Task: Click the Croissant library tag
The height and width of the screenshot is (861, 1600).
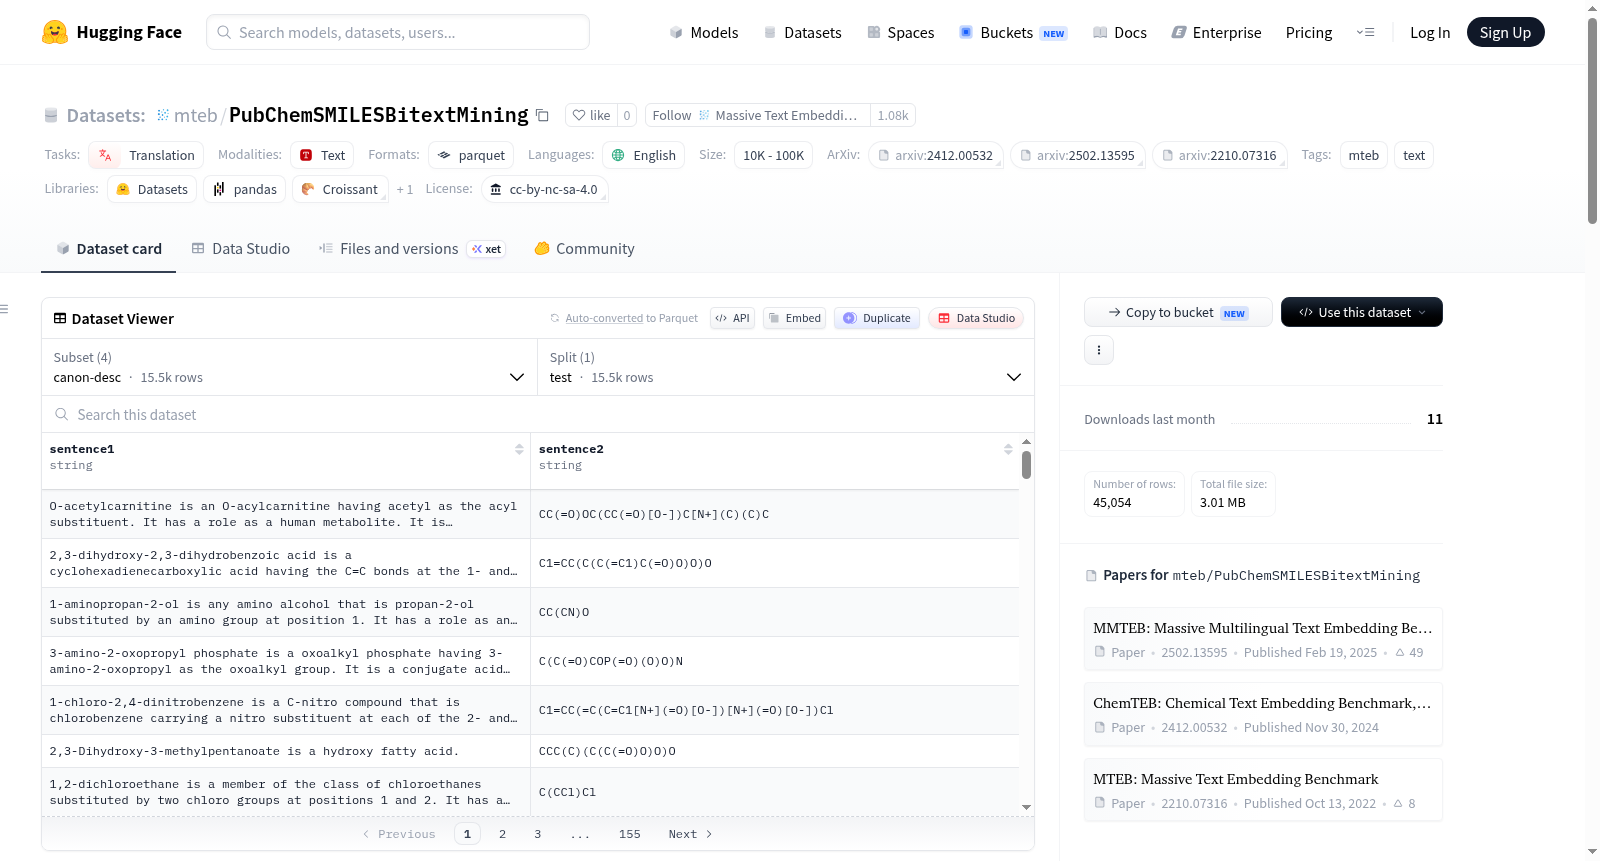Action: coord(340,189)
